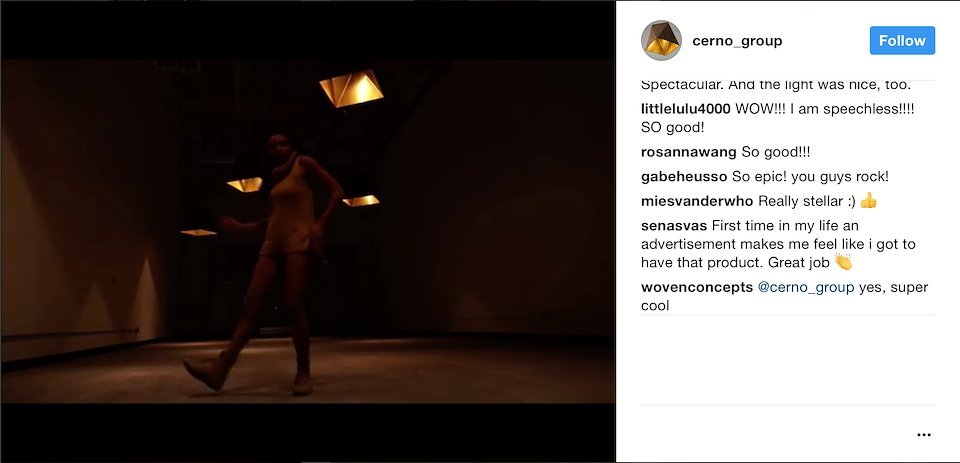
Task: Click the 'WOW!!! I am speechless!!!!' comment
Action: click(824, 109)
